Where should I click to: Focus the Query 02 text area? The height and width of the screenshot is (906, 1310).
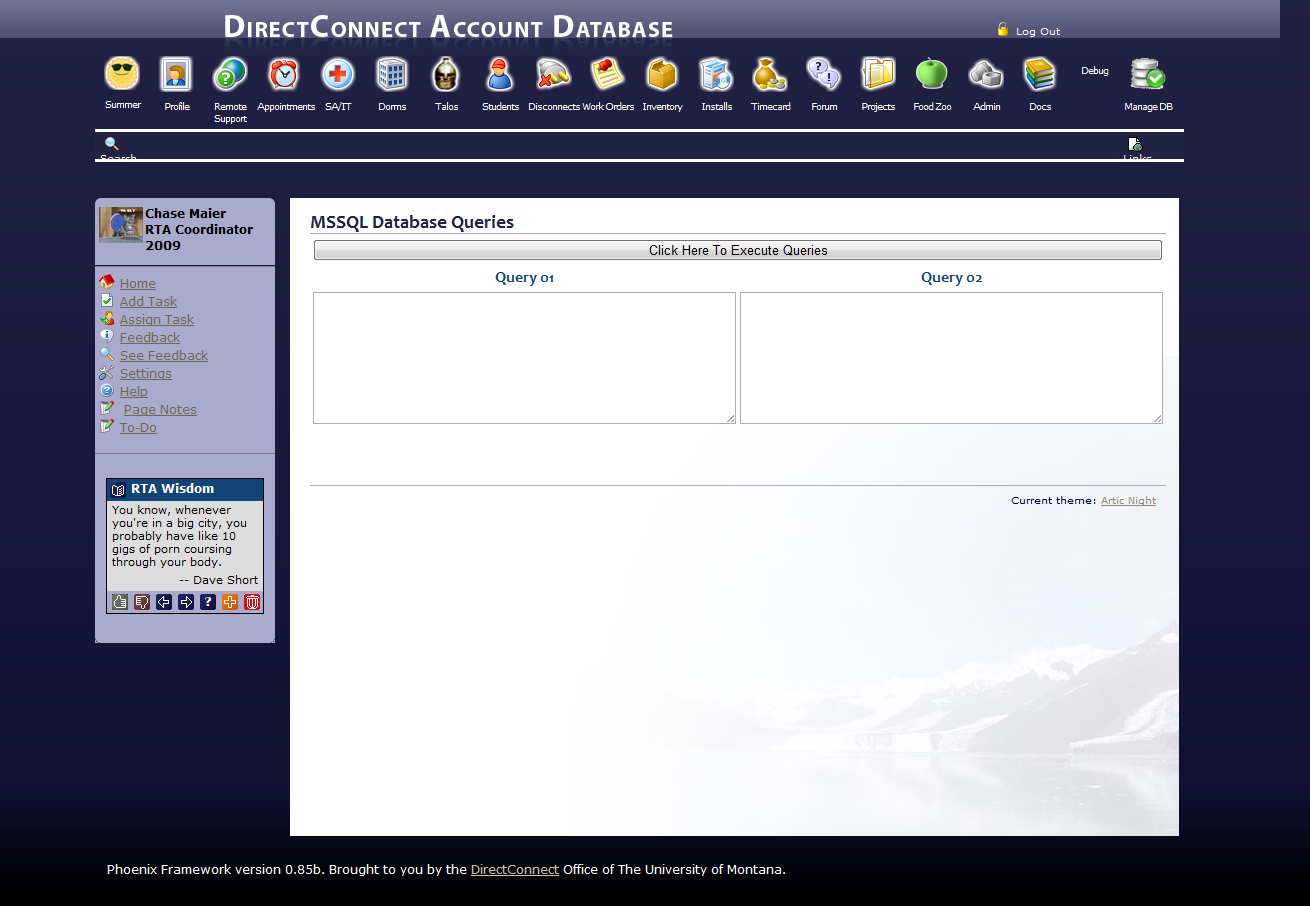pos(951,358)
